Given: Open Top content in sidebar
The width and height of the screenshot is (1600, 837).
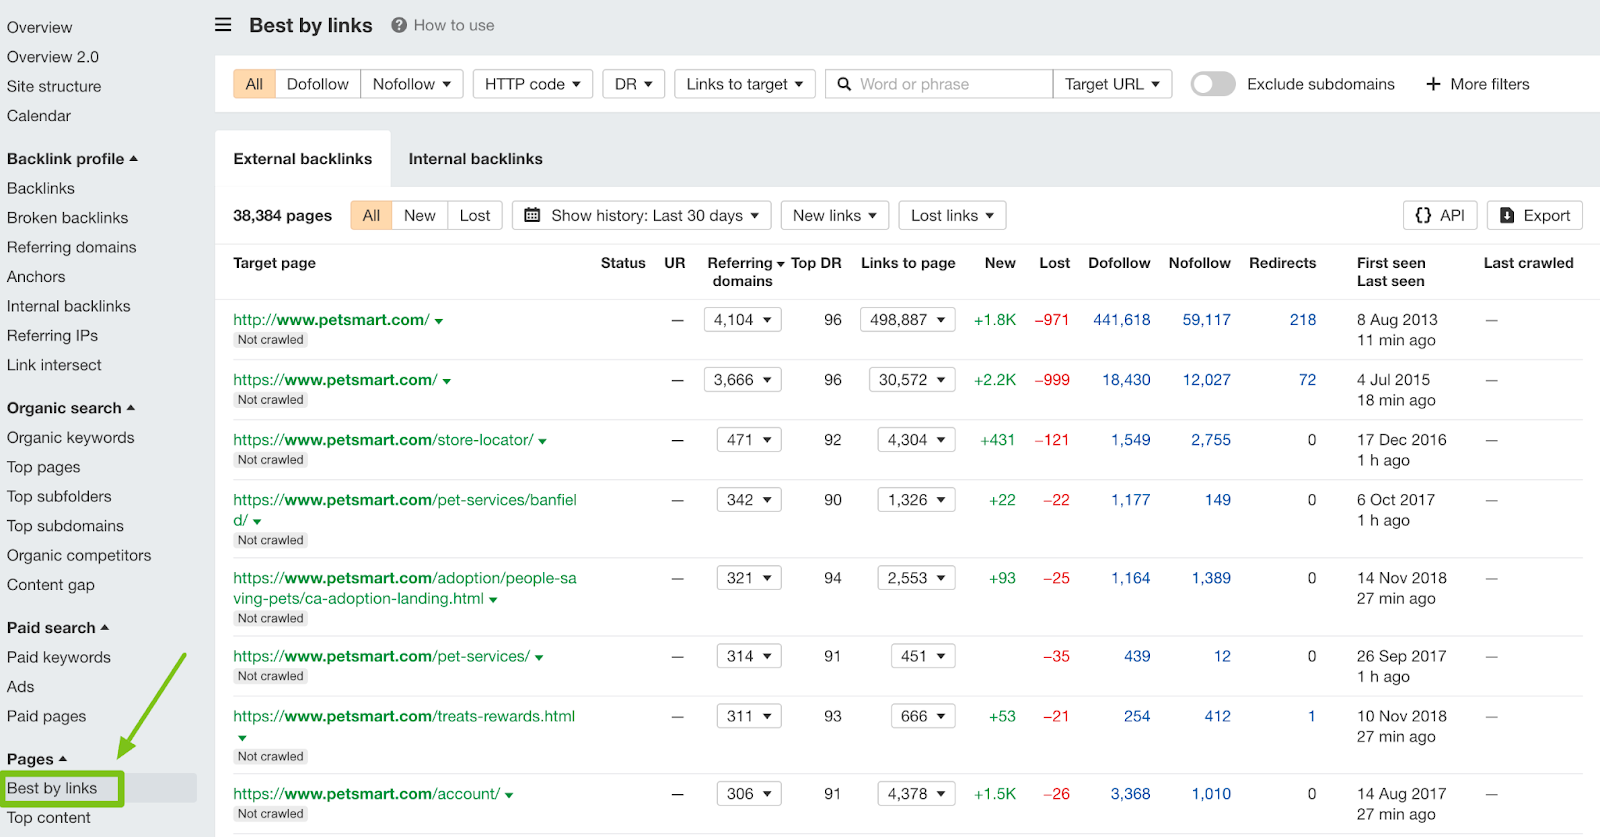Looking at the screenshot, I should [48, 817].
